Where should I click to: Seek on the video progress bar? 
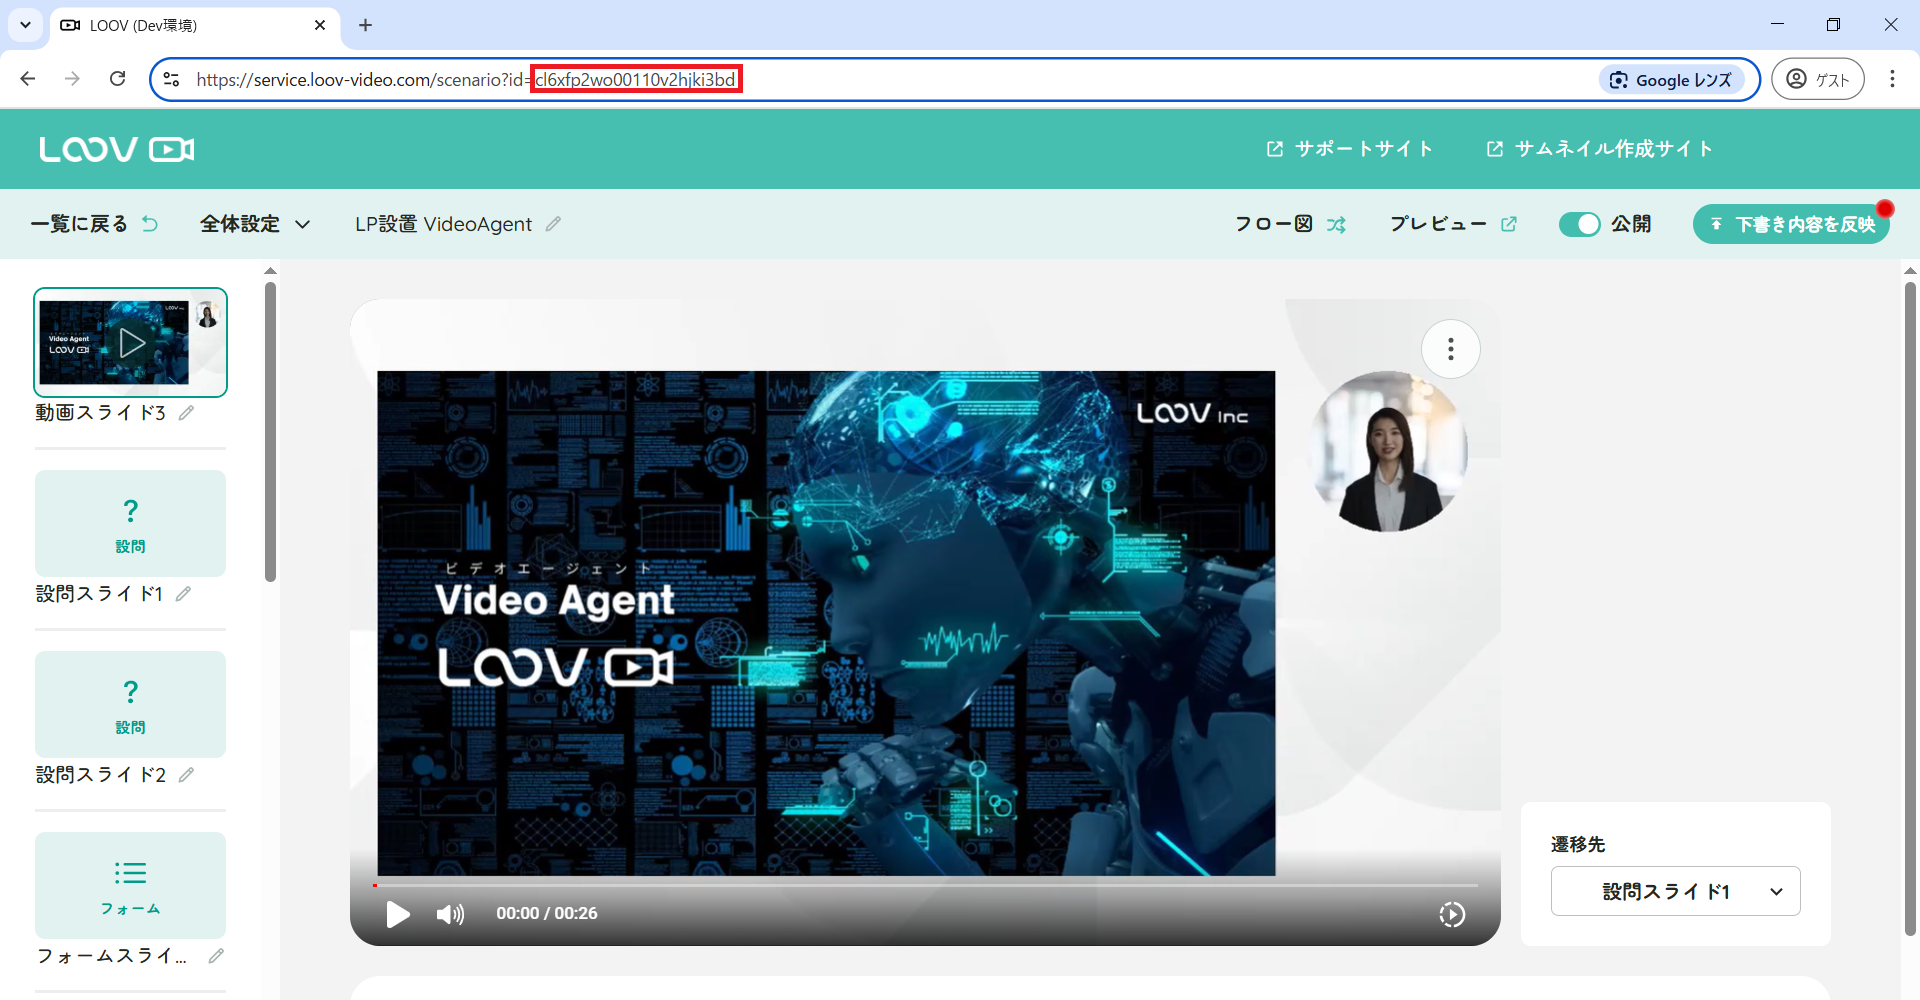pyautogui.click(x=925, y=885)
